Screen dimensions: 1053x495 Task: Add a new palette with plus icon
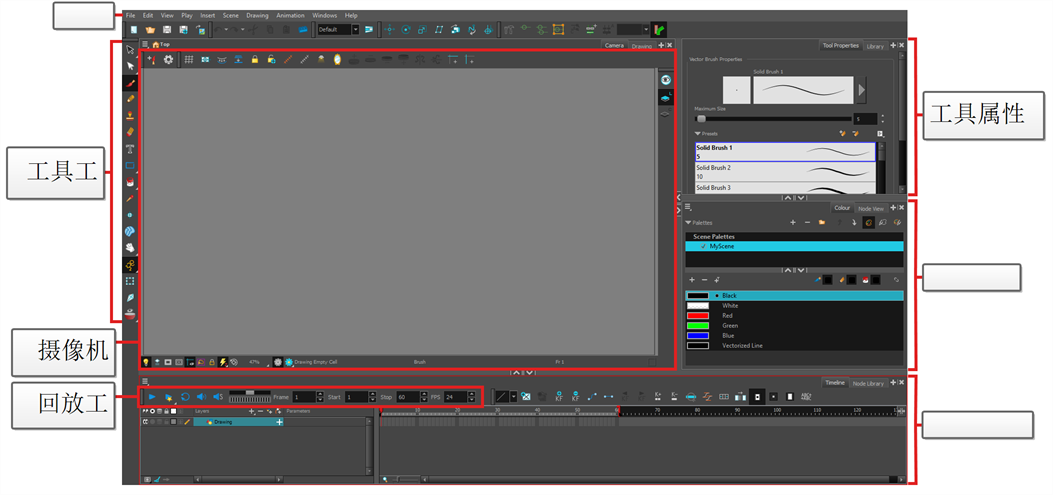[x=792, y=222]
